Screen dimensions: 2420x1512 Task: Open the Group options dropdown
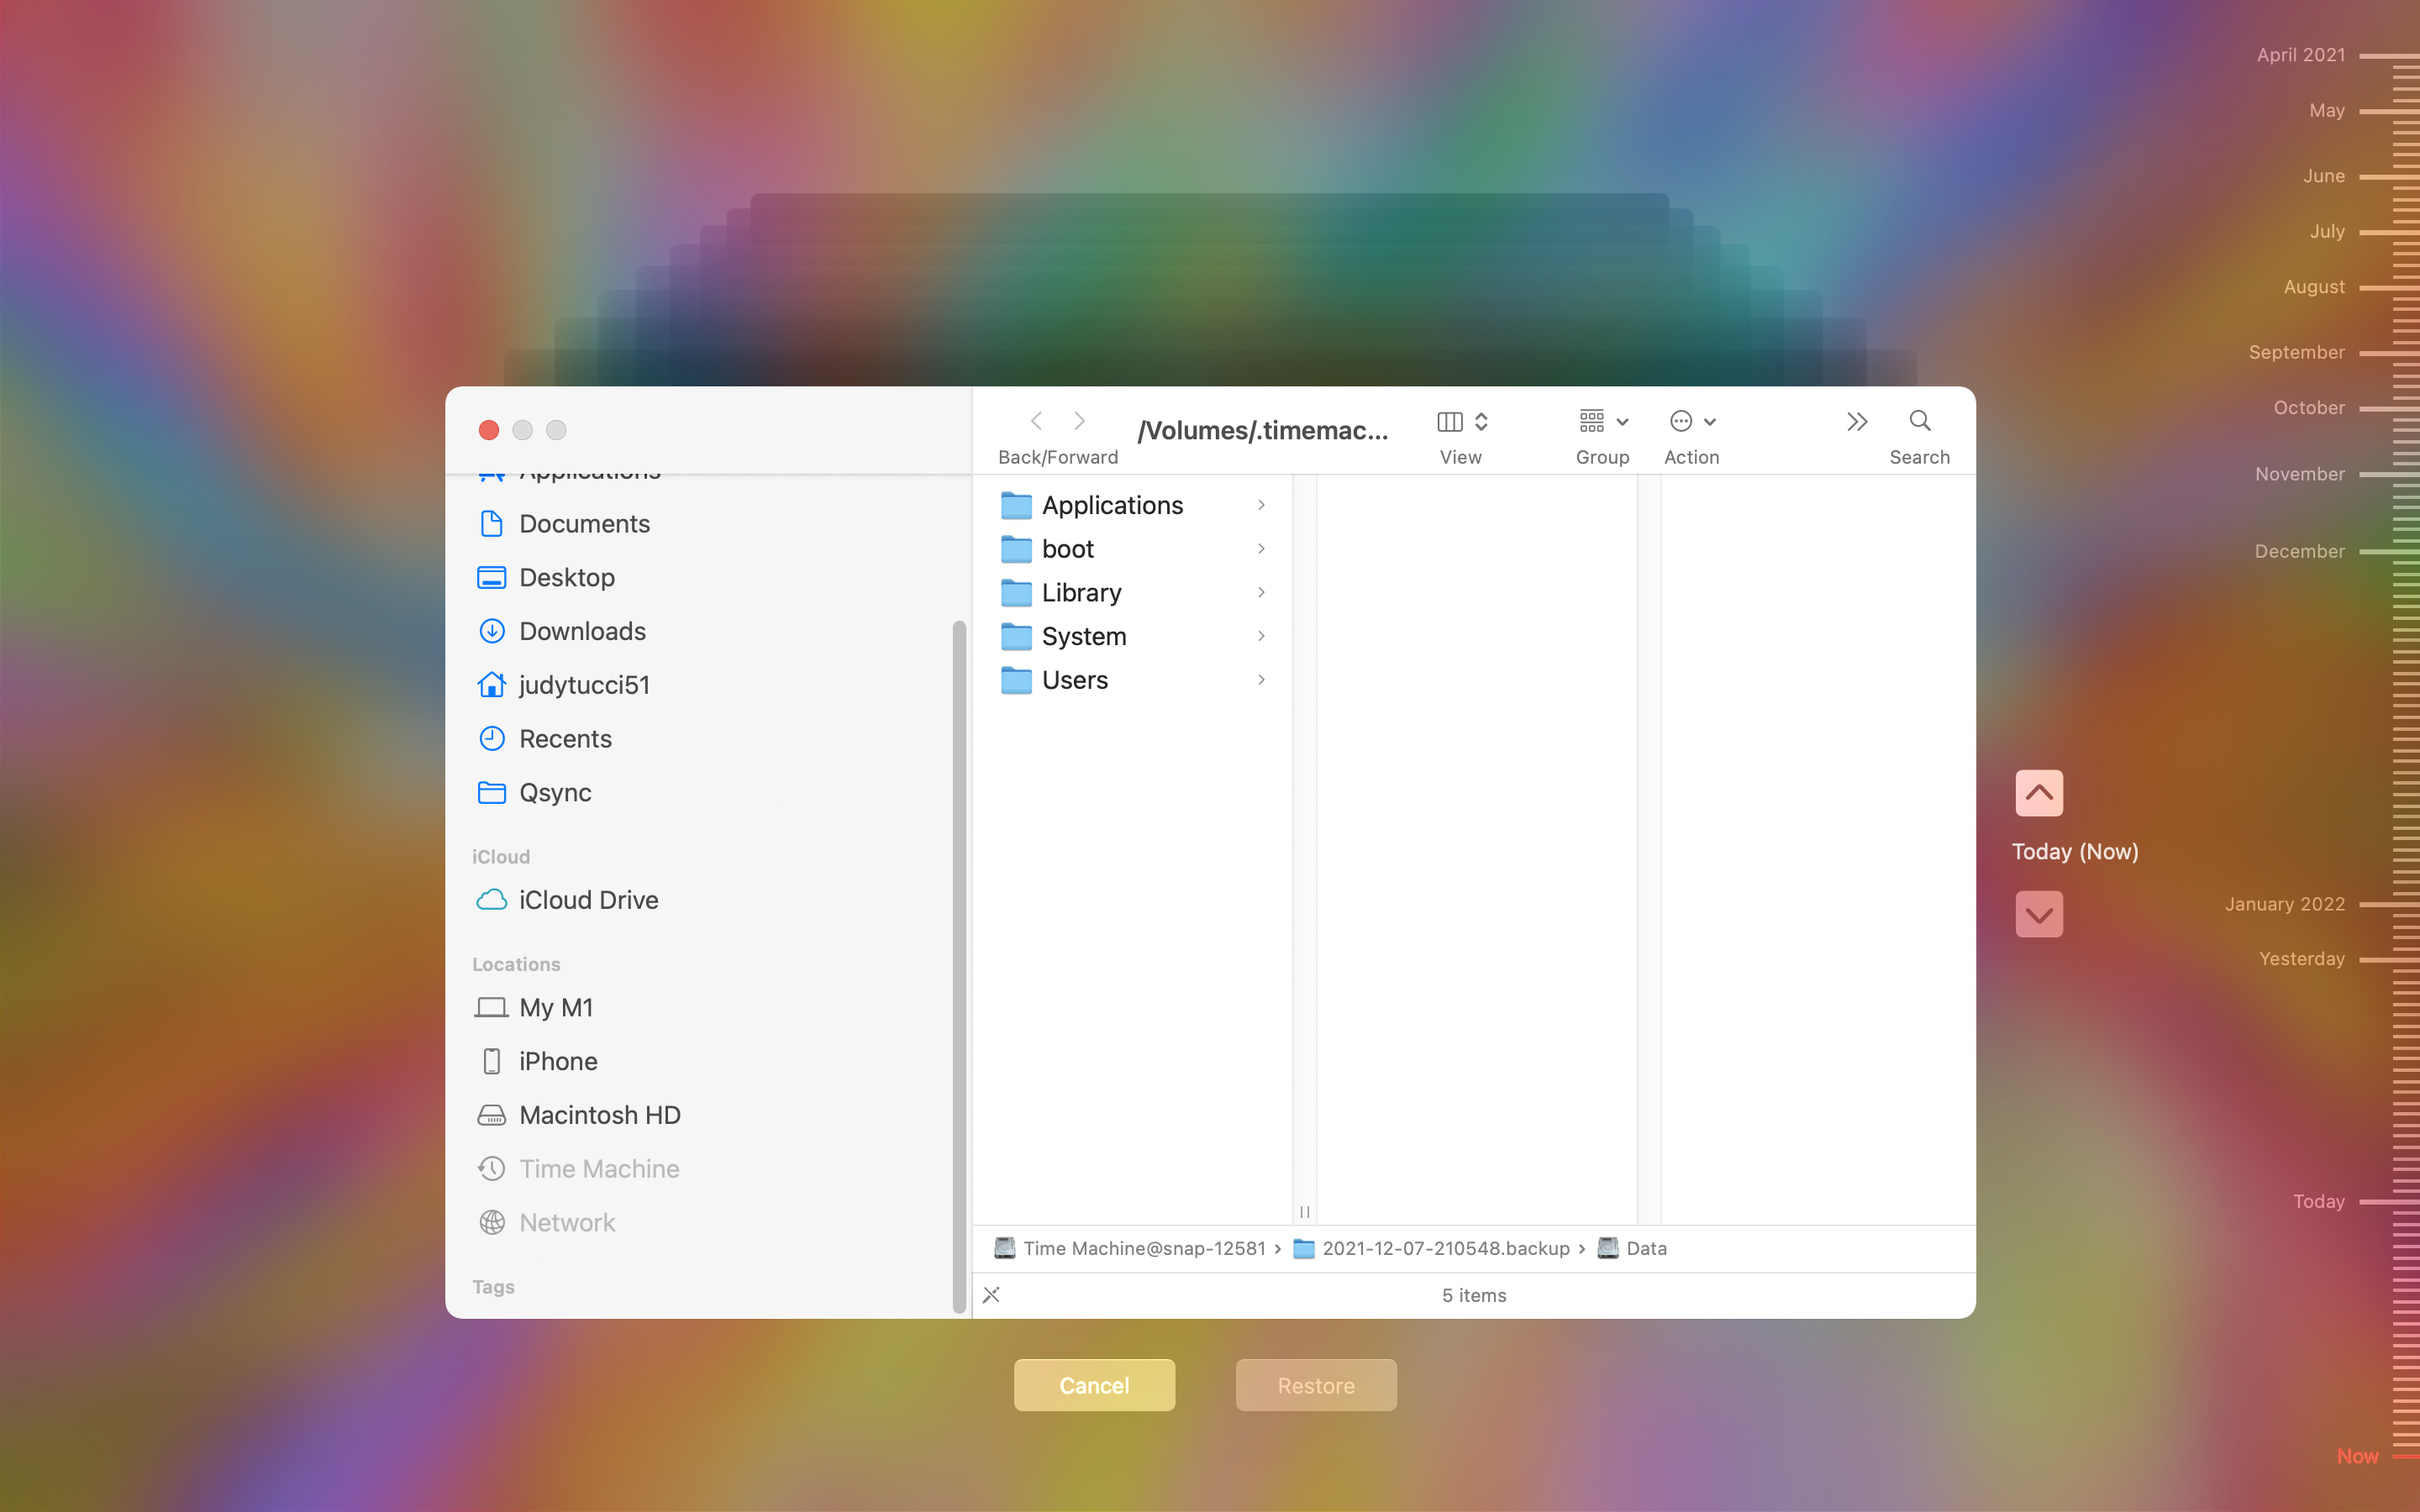coord(1602,421)
